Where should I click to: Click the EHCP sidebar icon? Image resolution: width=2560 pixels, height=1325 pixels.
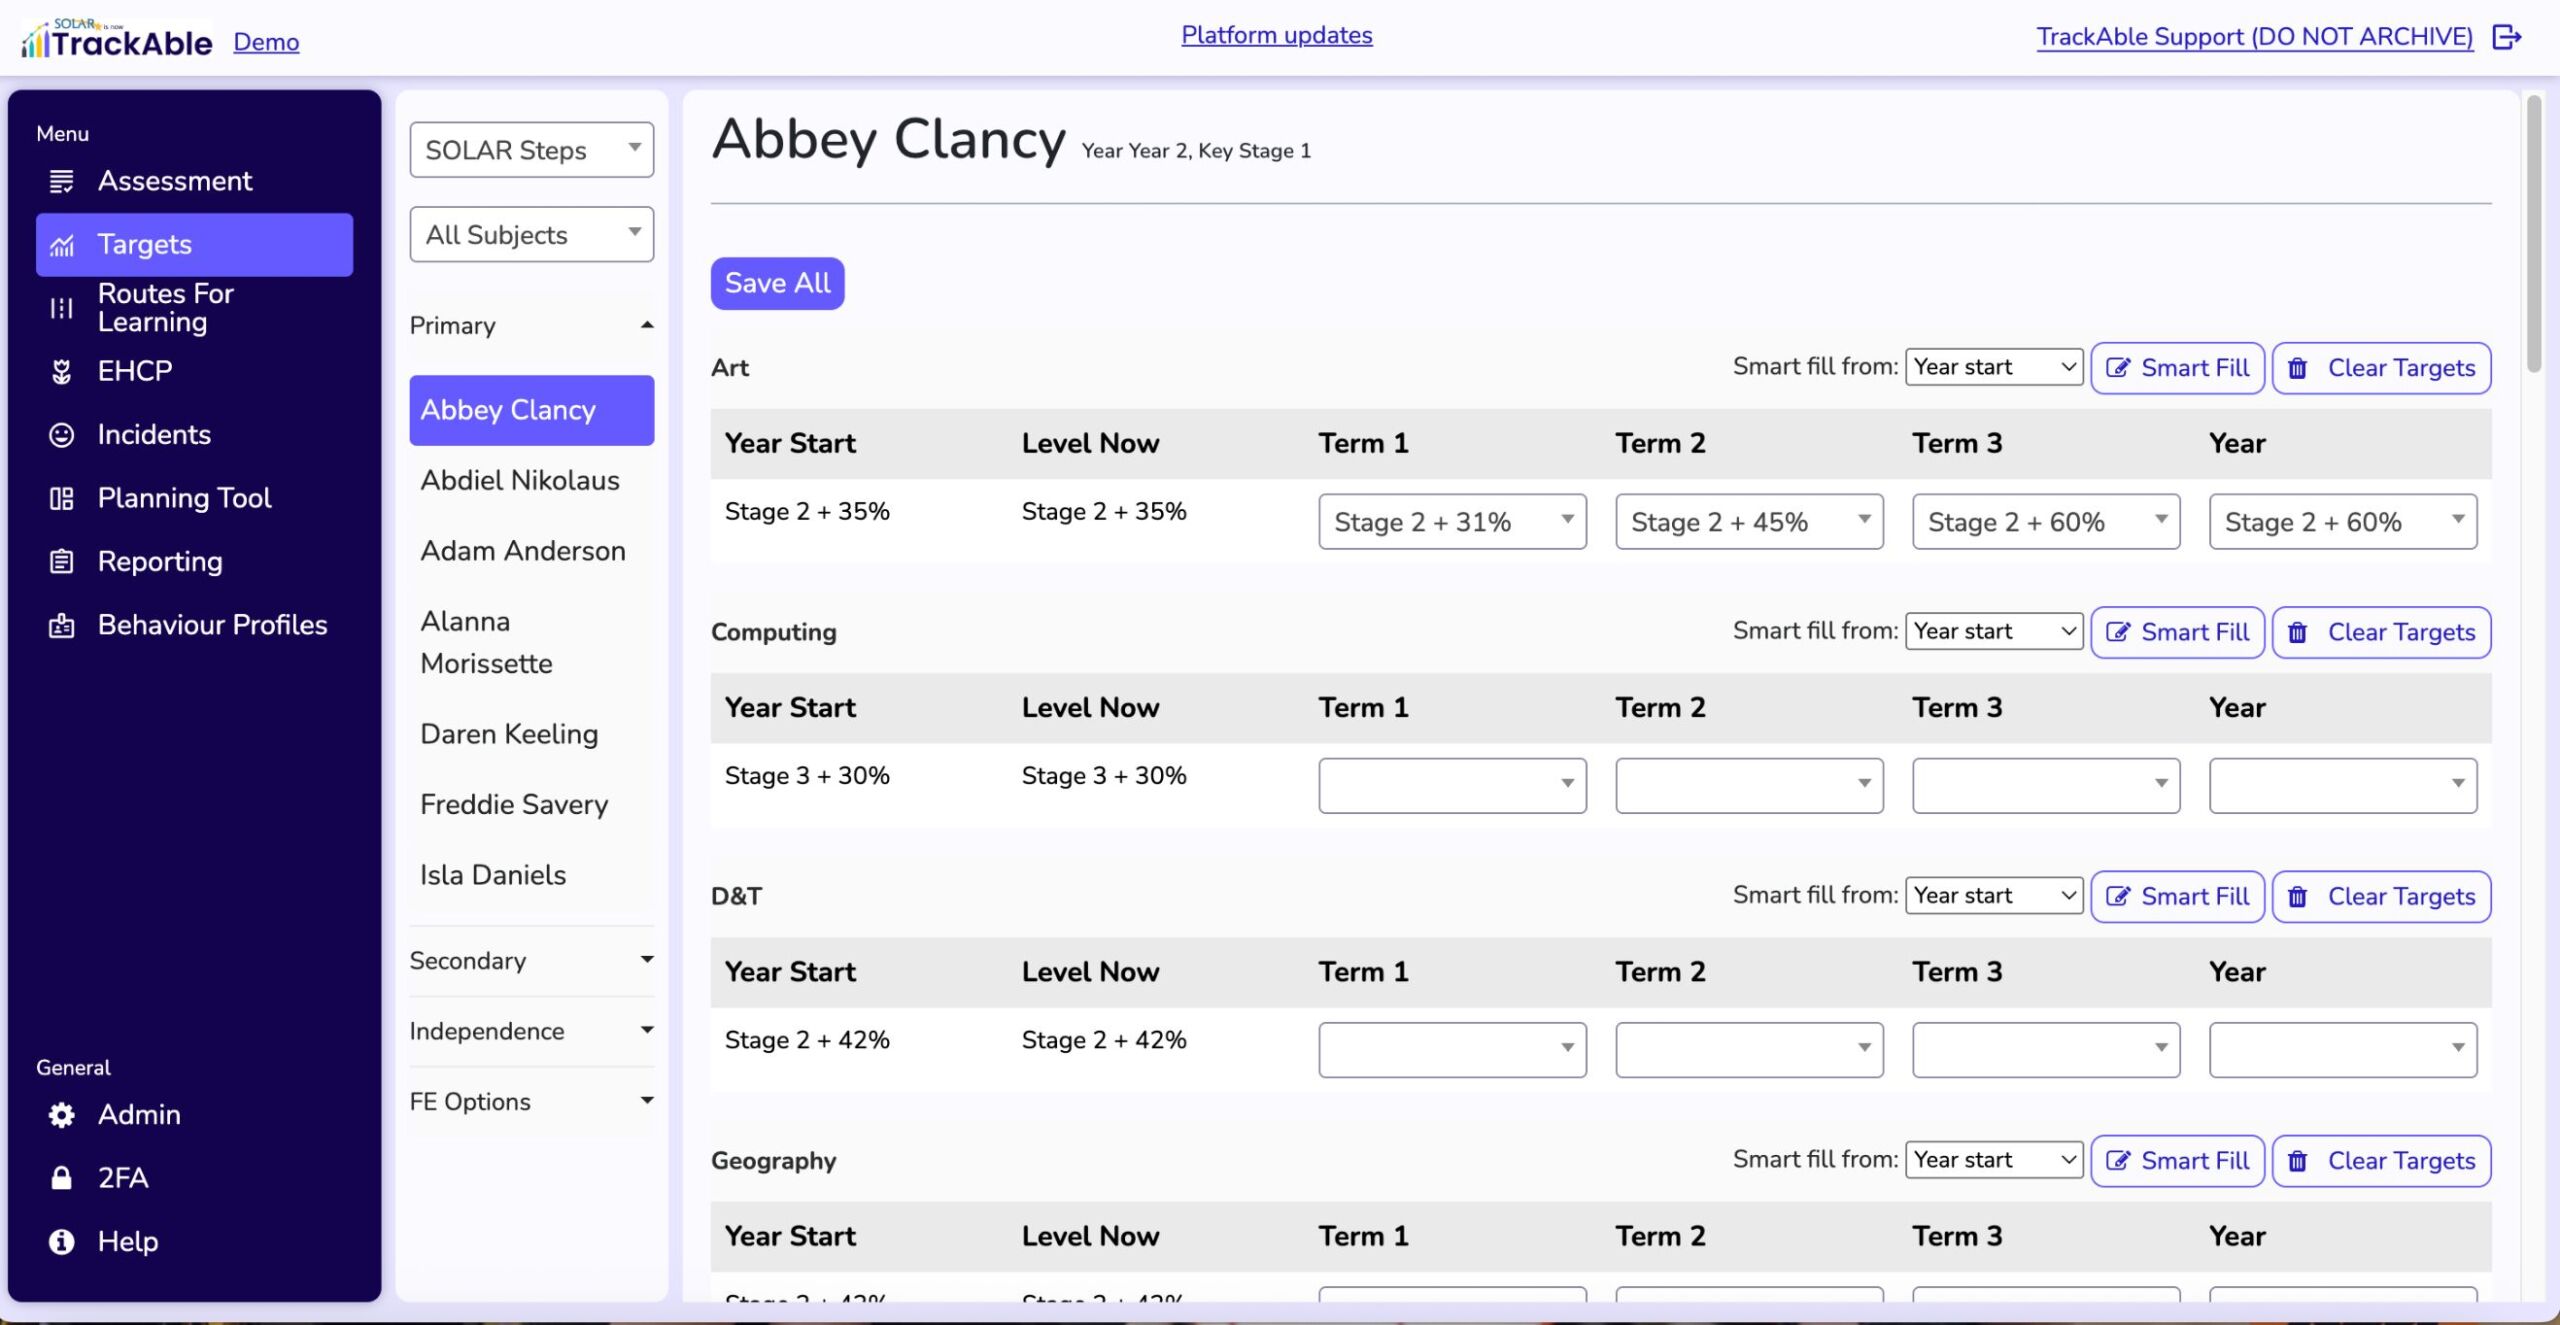point(61,371)
